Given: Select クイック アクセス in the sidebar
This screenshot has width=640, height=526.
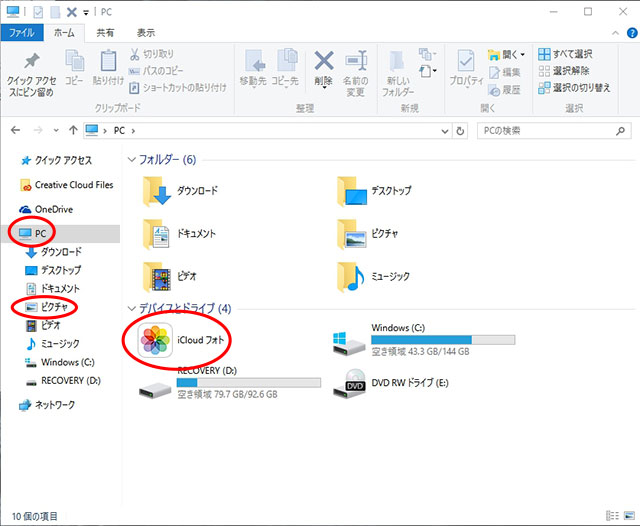Looking at the screenshot, I should (x=57, y=160).
